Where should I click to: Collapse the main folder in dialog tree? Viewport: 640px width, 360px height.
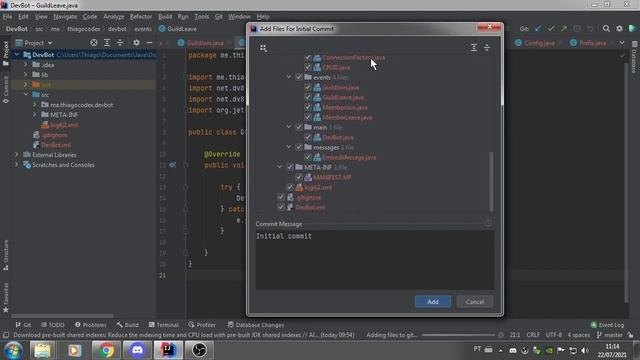(289, 127)
